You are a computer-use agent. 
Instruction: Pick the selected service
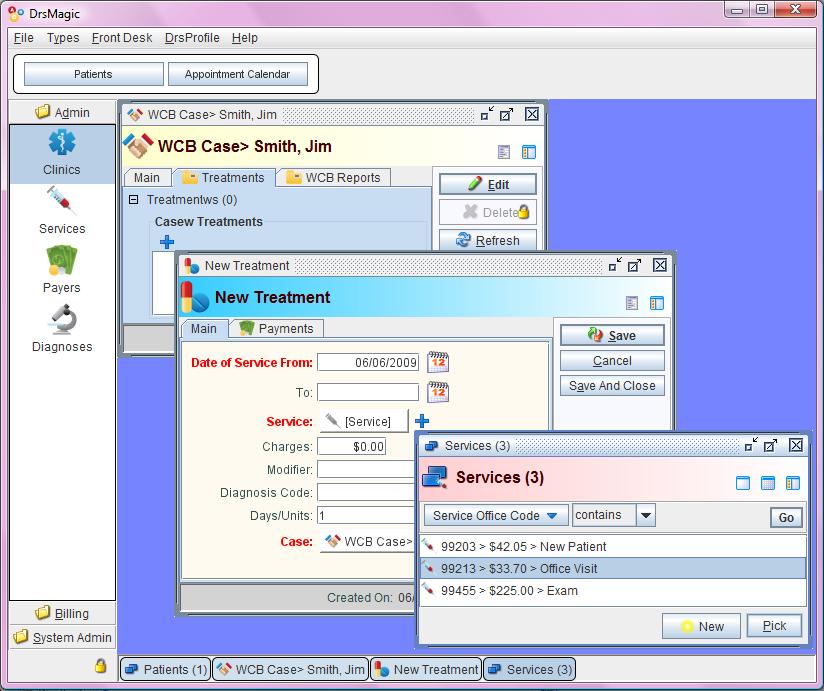pos(774,626)
